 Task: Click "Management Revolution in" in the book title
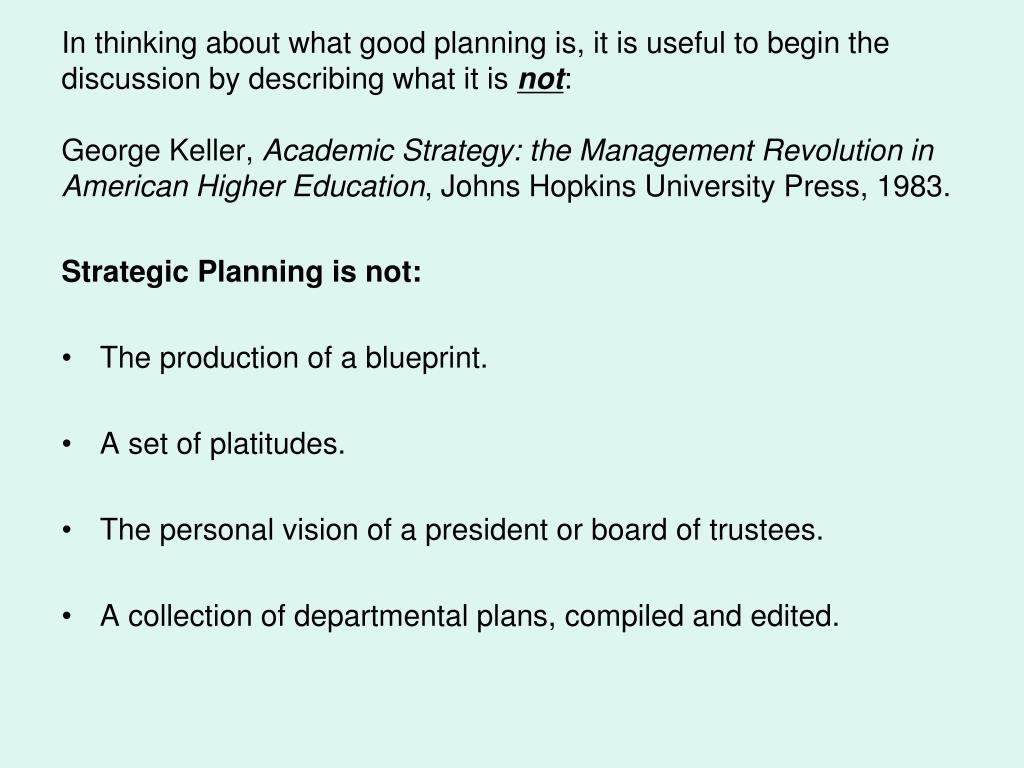pyautogui.click(x=757, y=151)
